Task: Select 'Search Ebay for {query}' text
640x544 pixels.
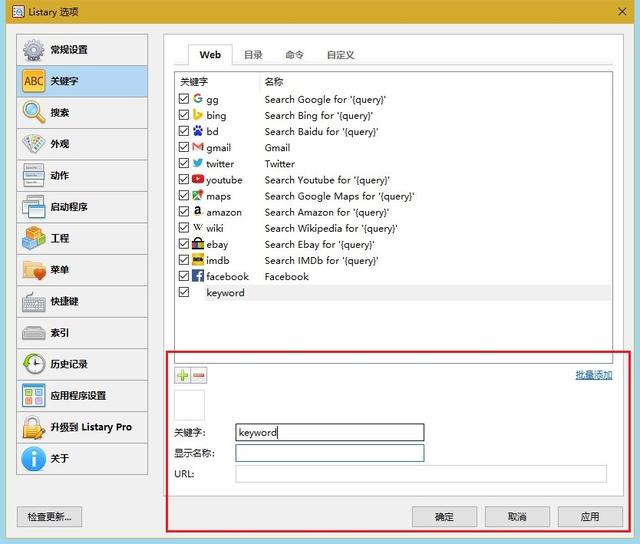Action: click(319, 244)
